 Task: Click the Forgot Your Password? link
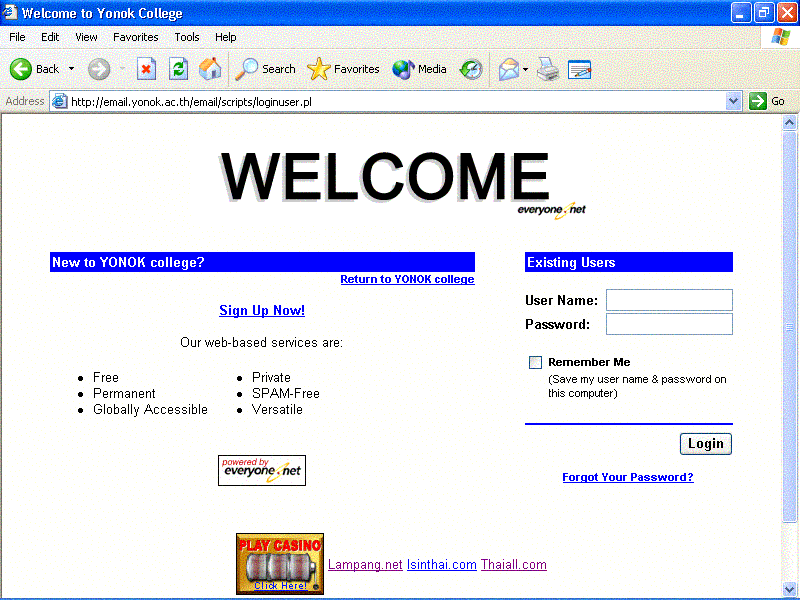tap(627, 478)
